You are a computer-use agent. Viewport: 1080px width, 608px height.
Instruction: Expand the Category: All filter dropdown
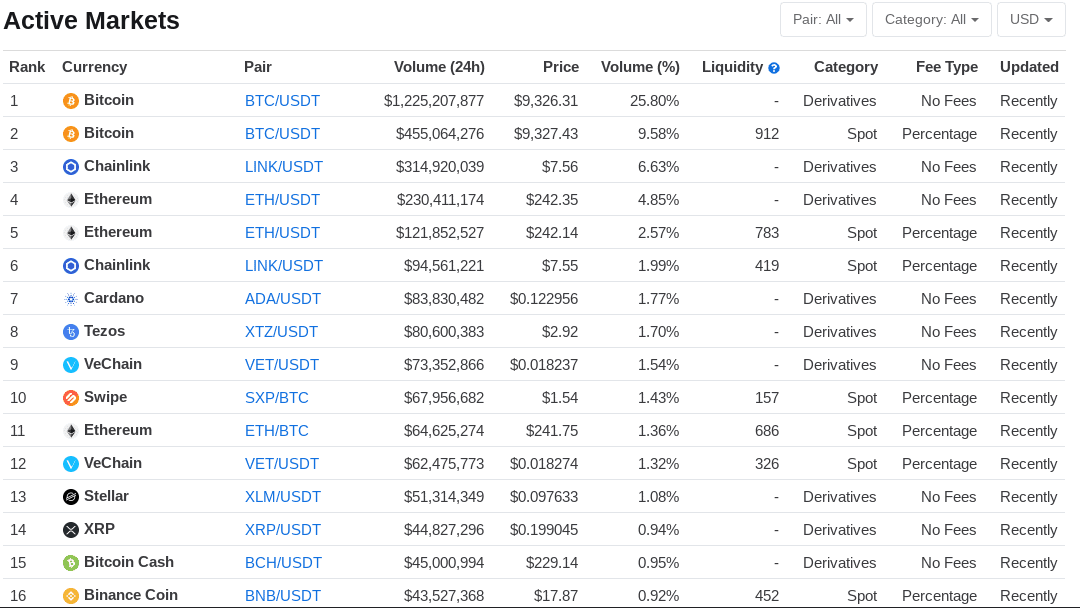pos(932,19)
